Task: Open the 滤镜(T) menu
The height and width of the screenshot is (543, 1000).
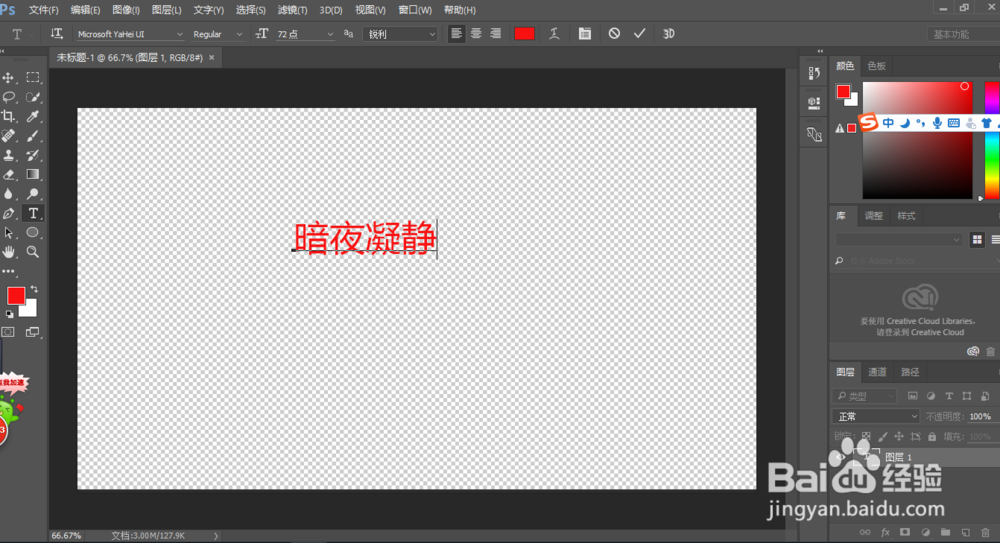Action: pos(292,10)
